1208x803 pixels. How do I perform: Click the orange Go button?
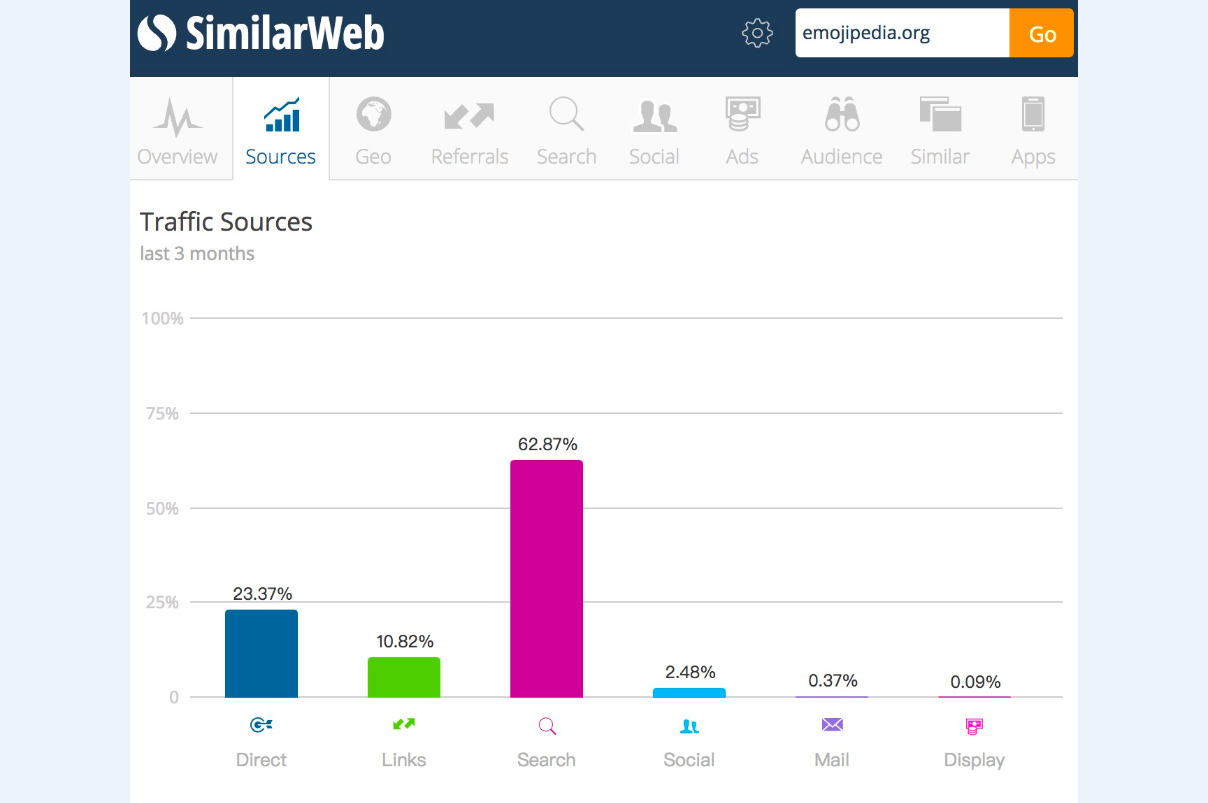pos(1042,33)
